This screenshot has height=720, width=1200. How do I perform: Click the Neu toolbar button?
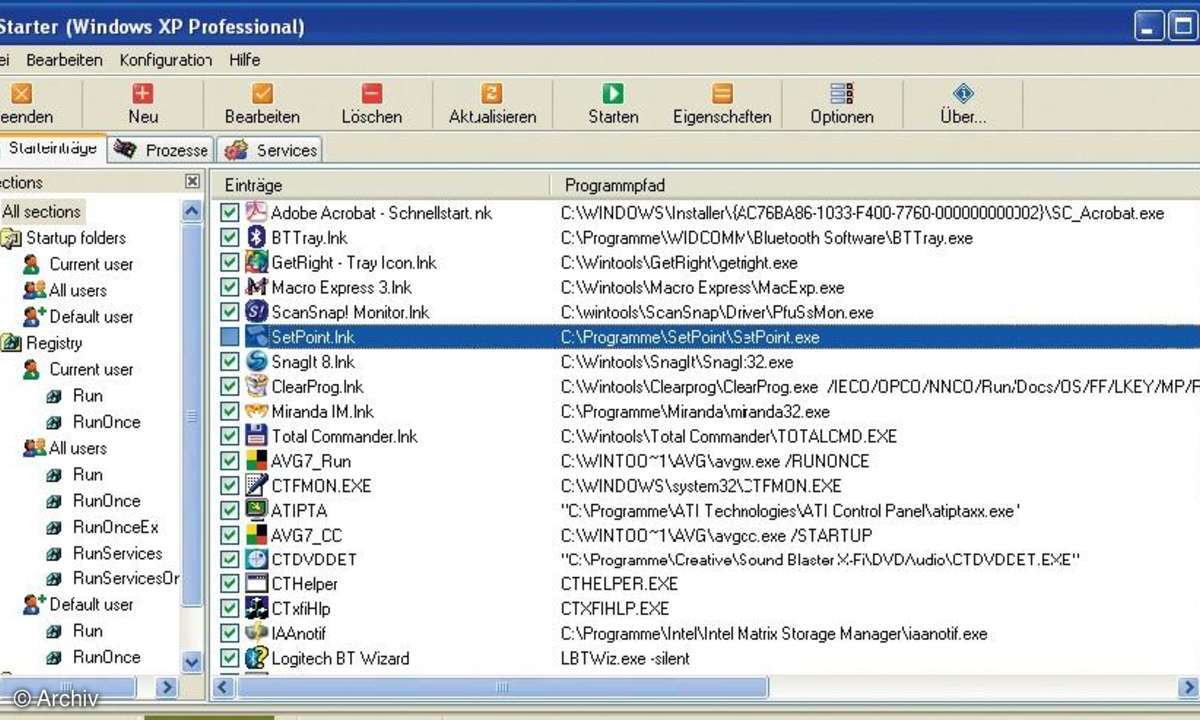(x=143, y=104)
